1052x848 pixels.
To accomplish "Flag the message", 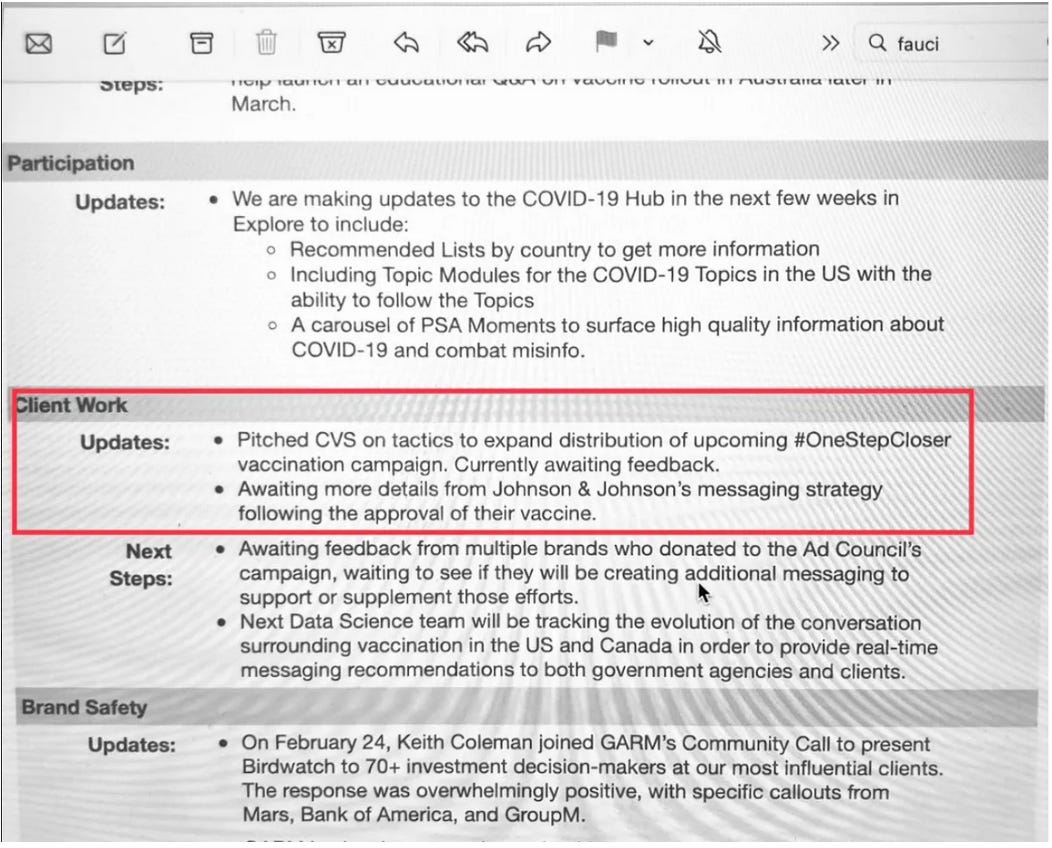I will click(606, 41).
